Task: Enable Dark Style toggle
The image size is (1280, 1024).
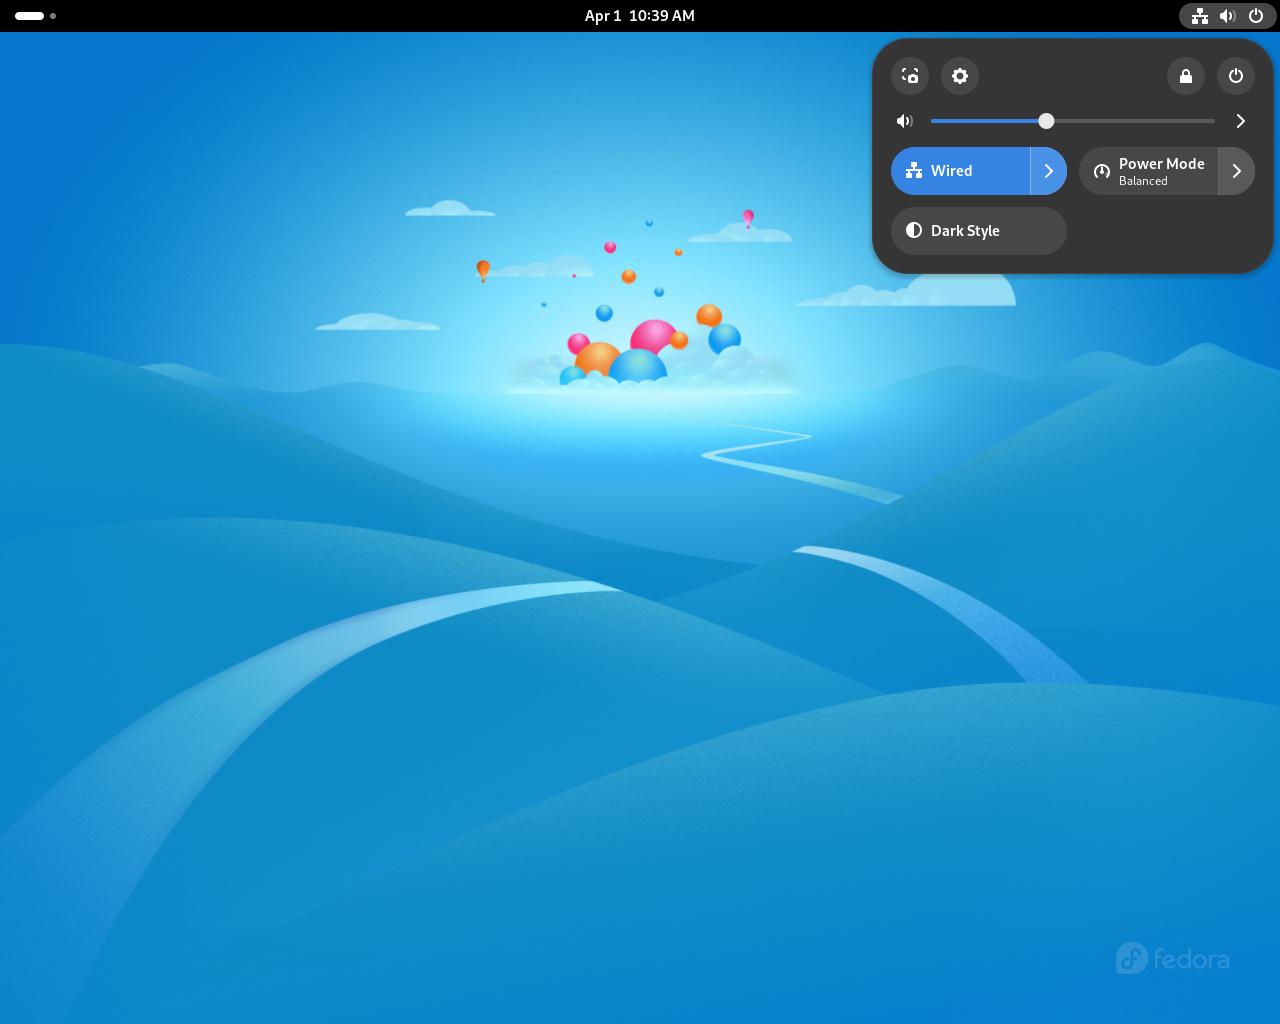Action: coord(979,231)
